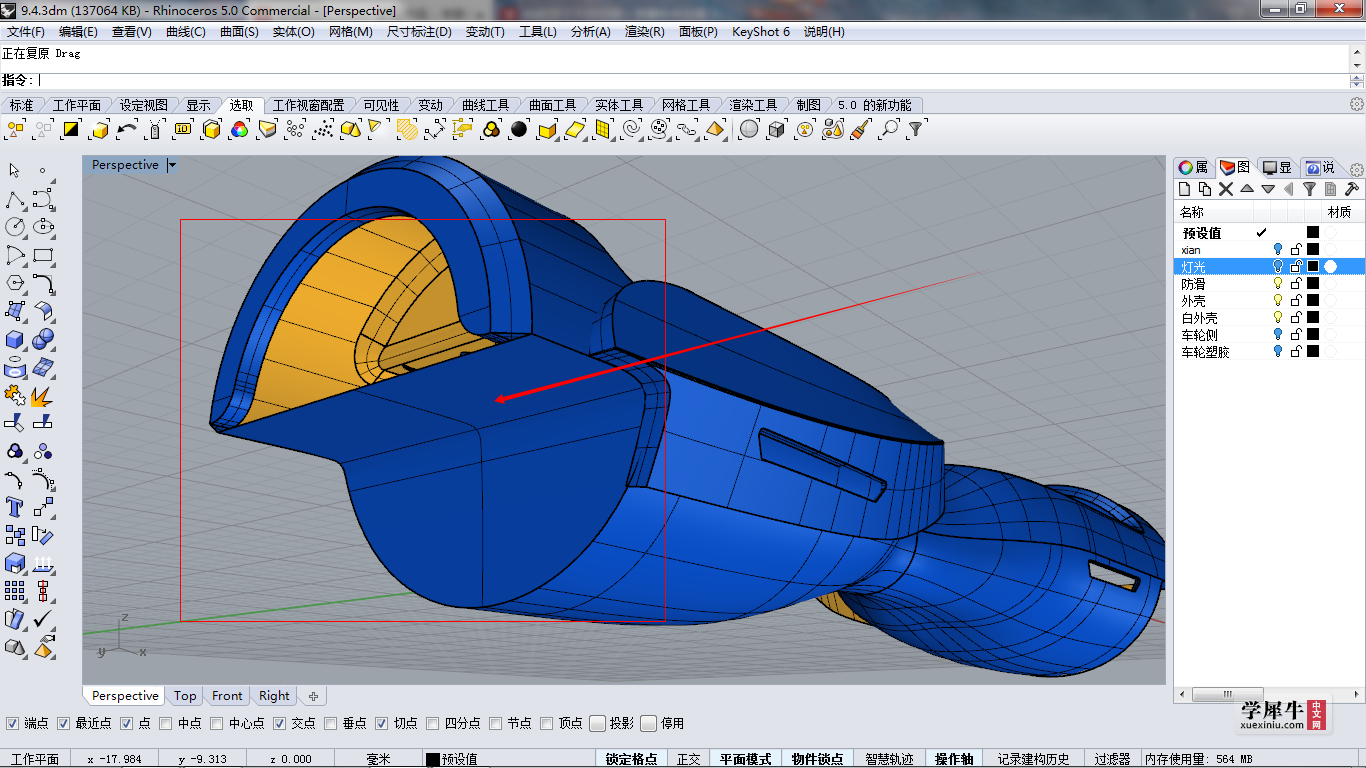
Task: Toggle the 切点 osnap checkbox
Action: (x=382, y=723)
